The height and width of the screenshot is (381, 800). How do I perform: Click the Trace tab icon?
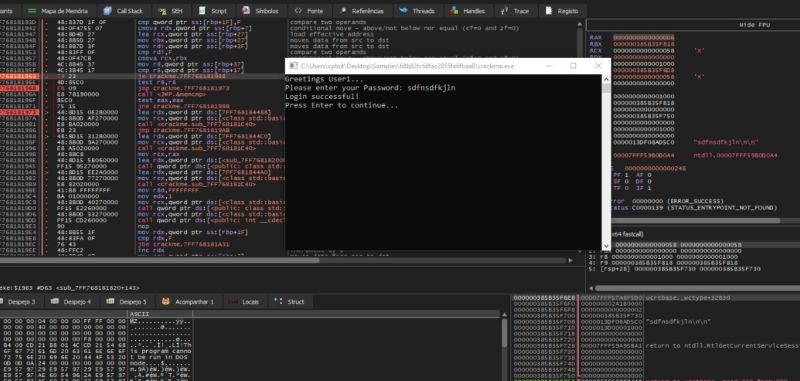coord(505,11)
